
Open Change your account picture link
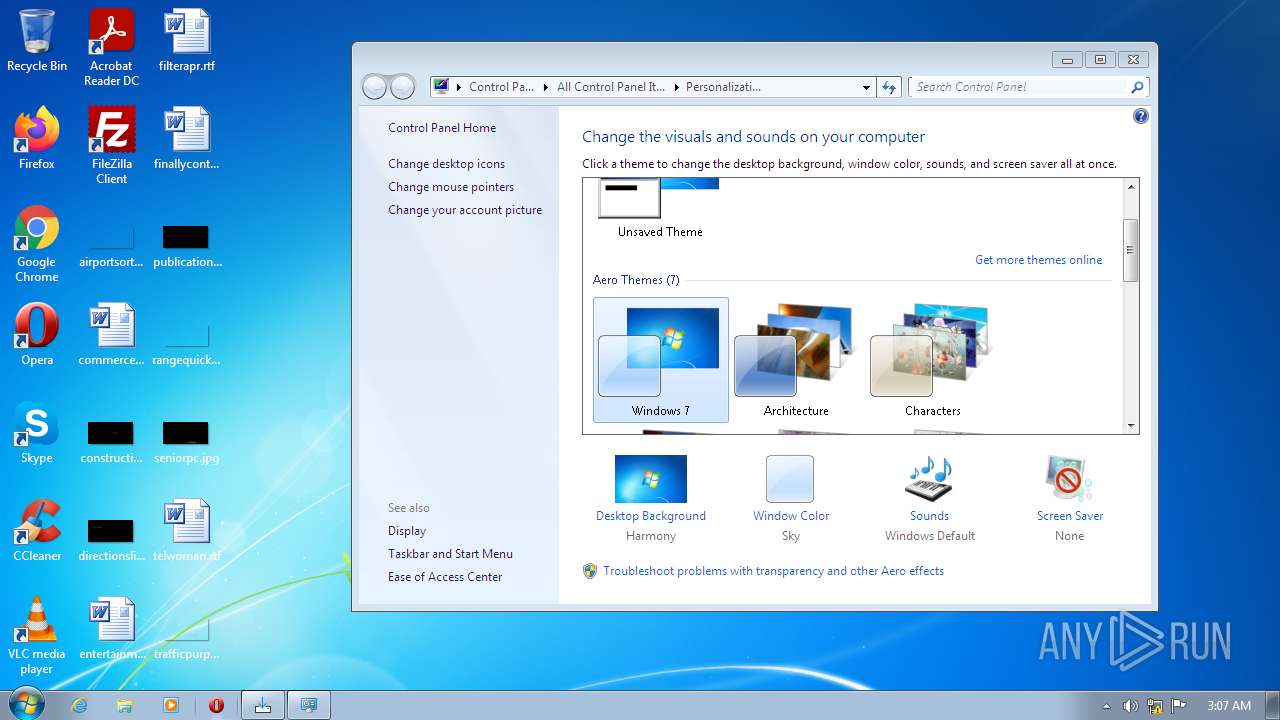tap(465, 210)
